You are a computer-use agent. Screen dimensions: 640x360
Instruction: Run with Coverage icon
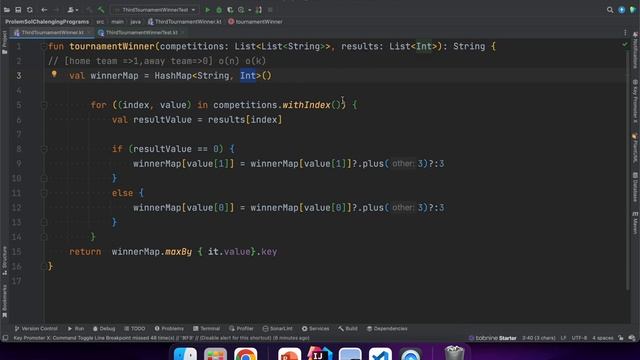point(230,10)
